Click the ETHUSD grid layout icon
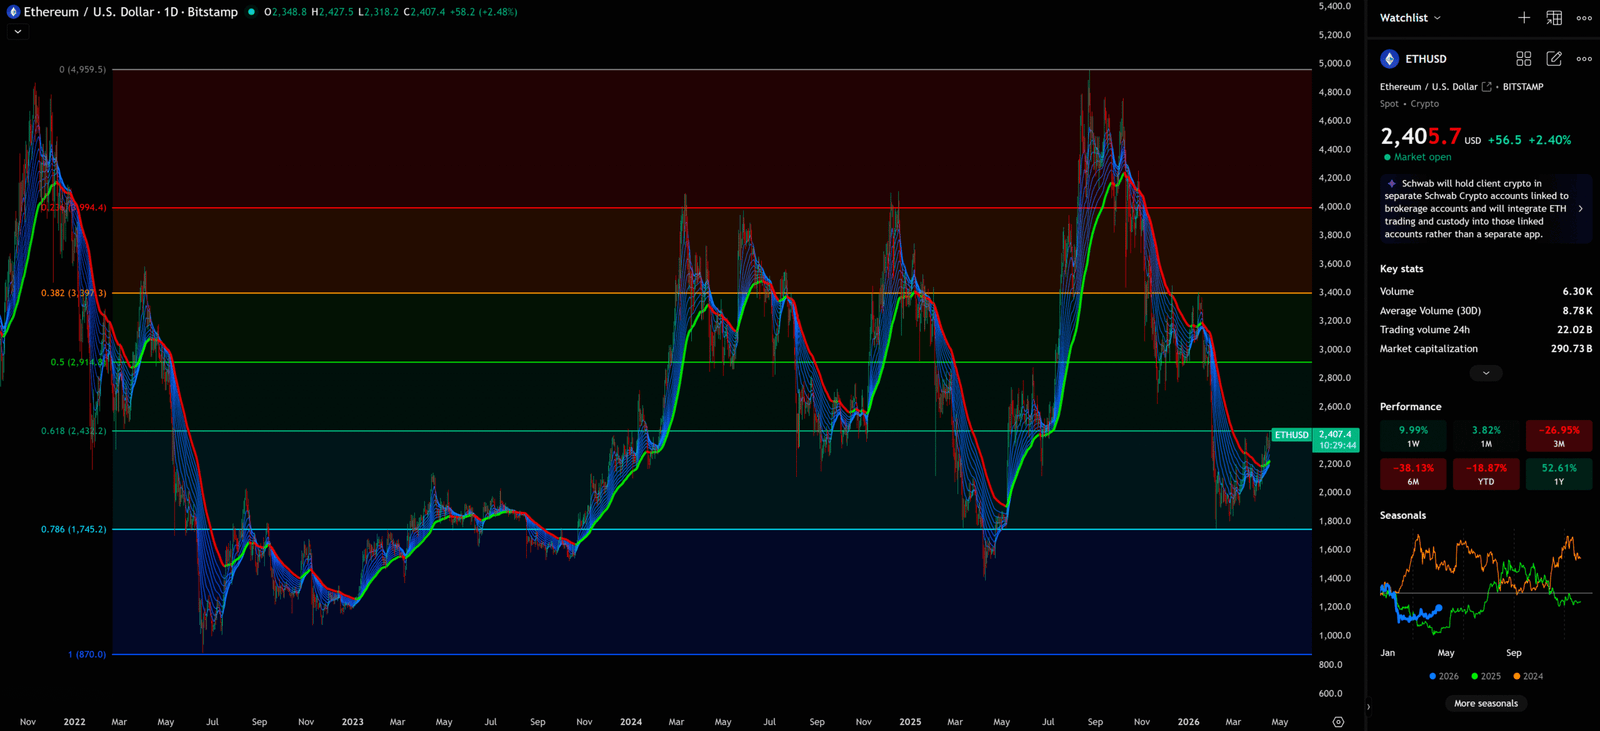Viewport: 1600px width, 731px height. [x=1523, y=59]
